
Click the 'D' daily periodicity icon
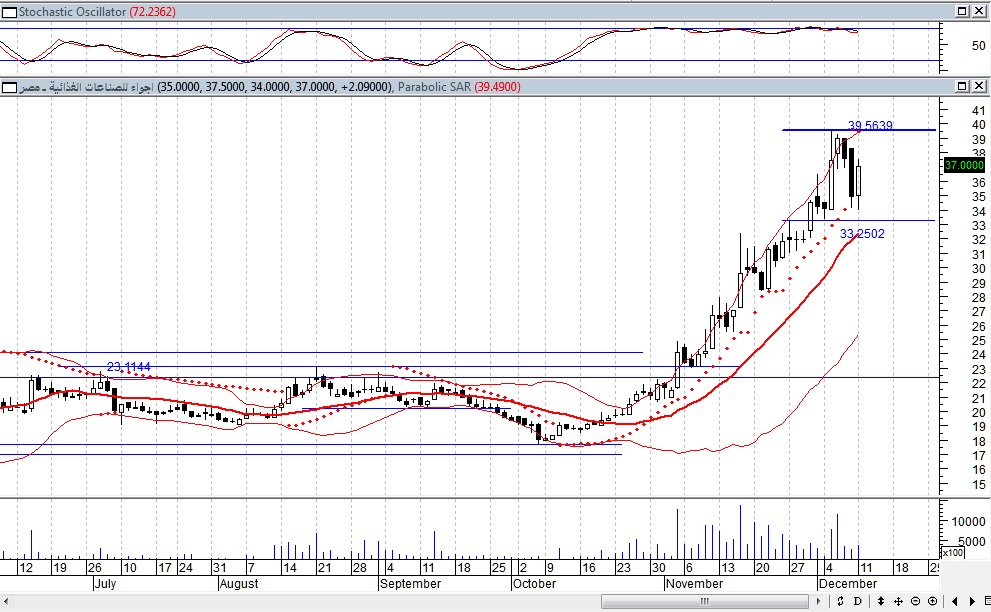click(x=858, y=601)
